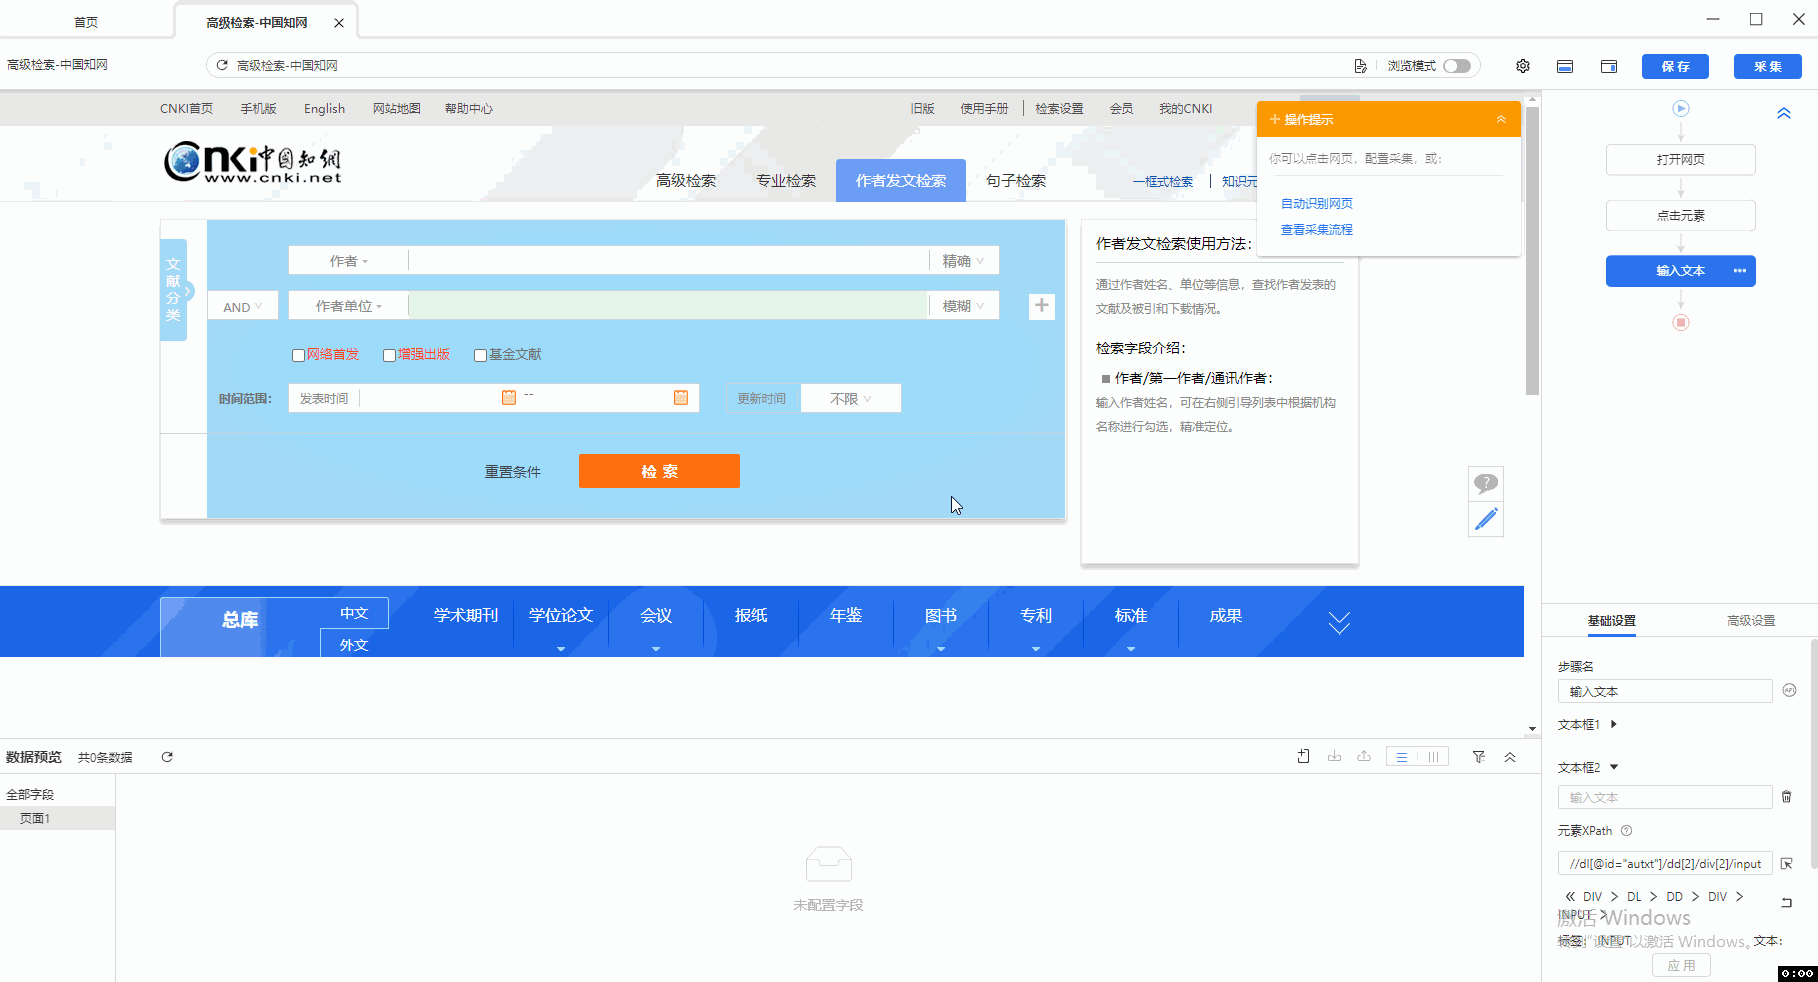Click the orange 检索 search button
This screenshot has width=1818, height=982.
pos(659,471)
